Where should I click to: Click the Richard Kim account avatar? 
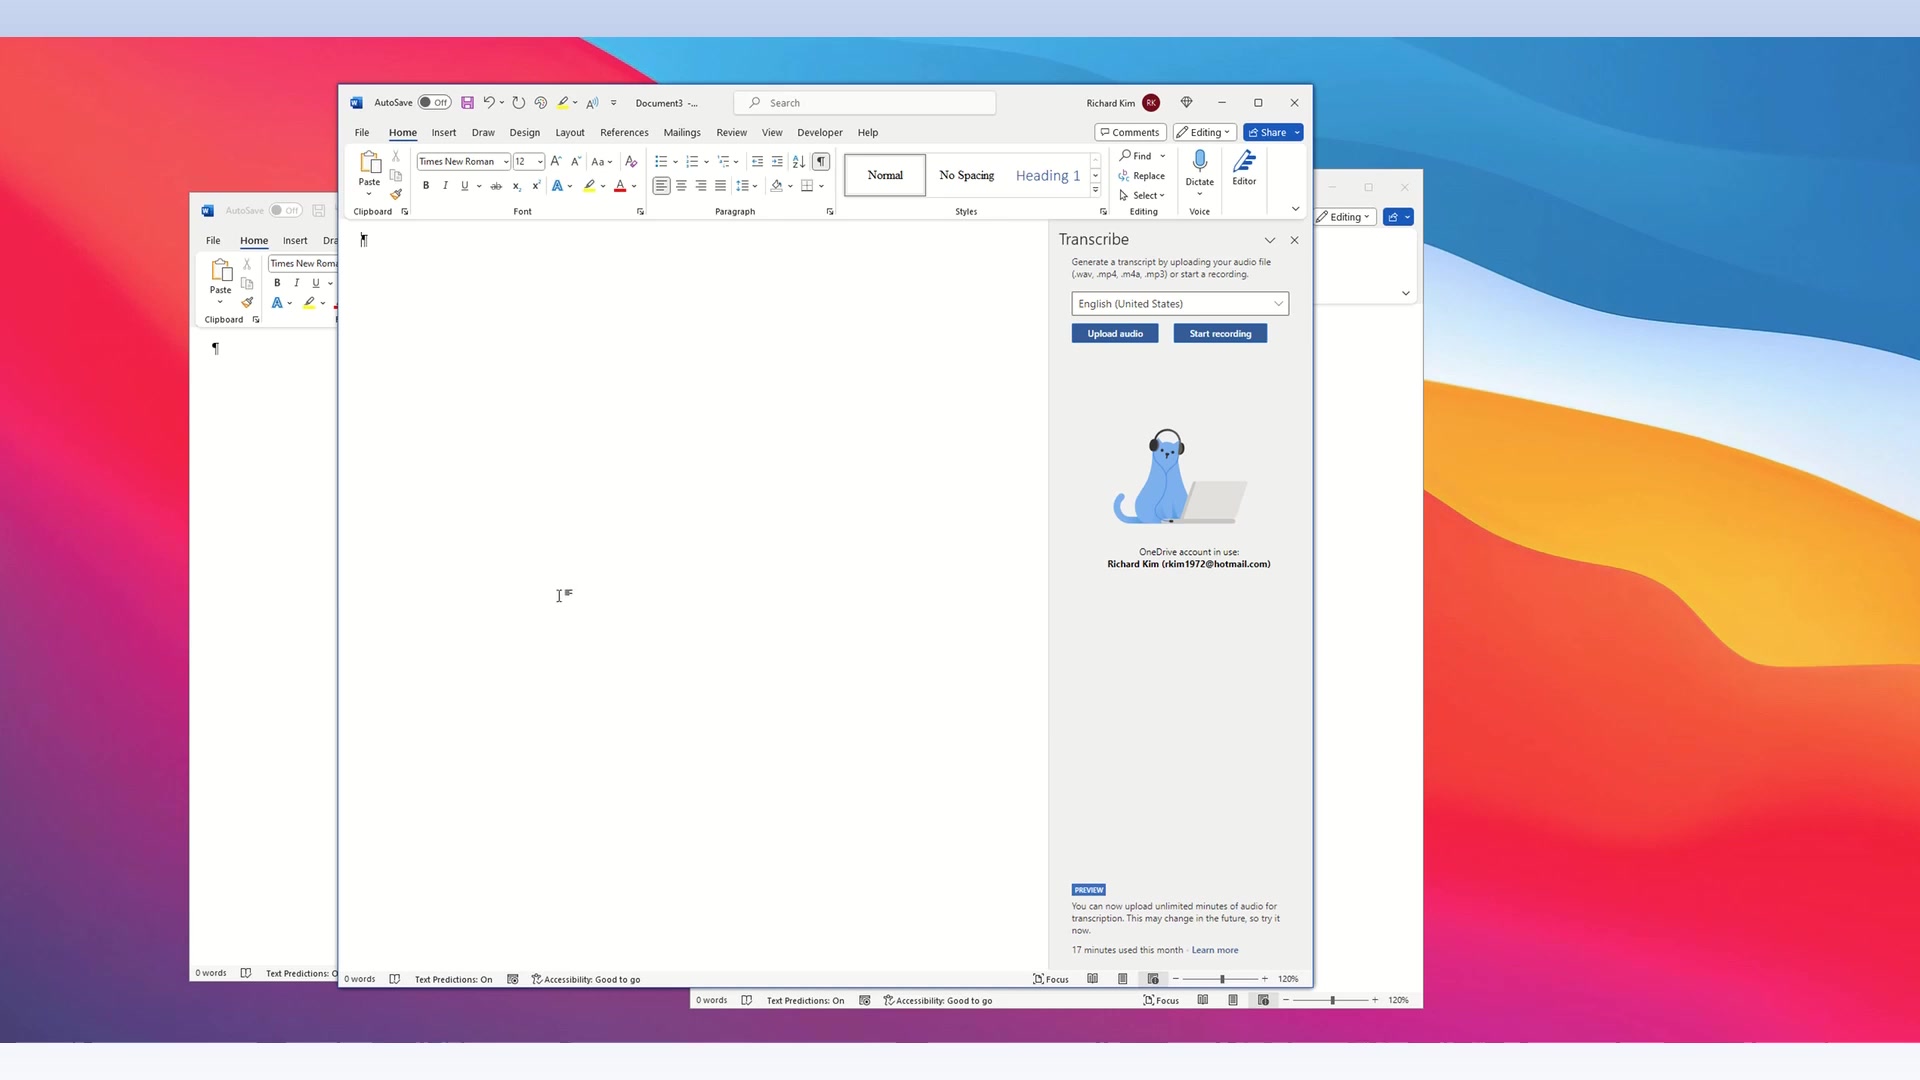click(1151, 103)
